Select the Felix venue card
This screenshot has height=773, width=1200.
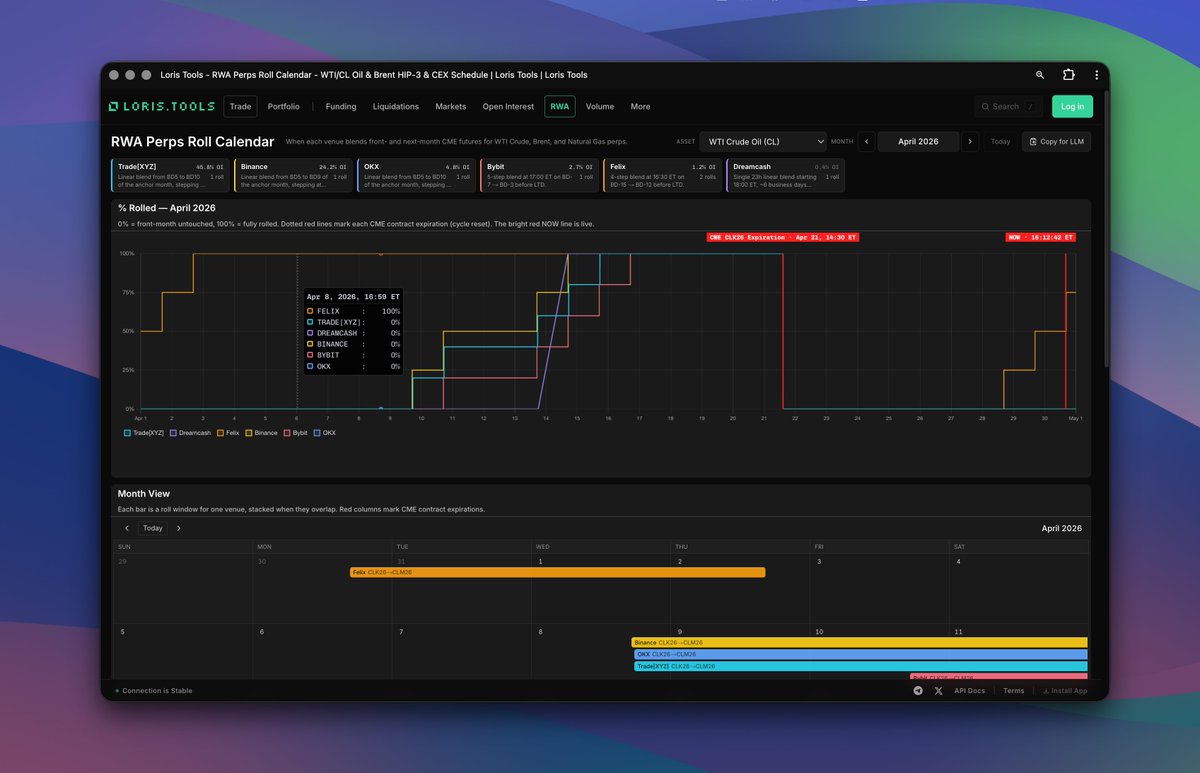point(663,175)
